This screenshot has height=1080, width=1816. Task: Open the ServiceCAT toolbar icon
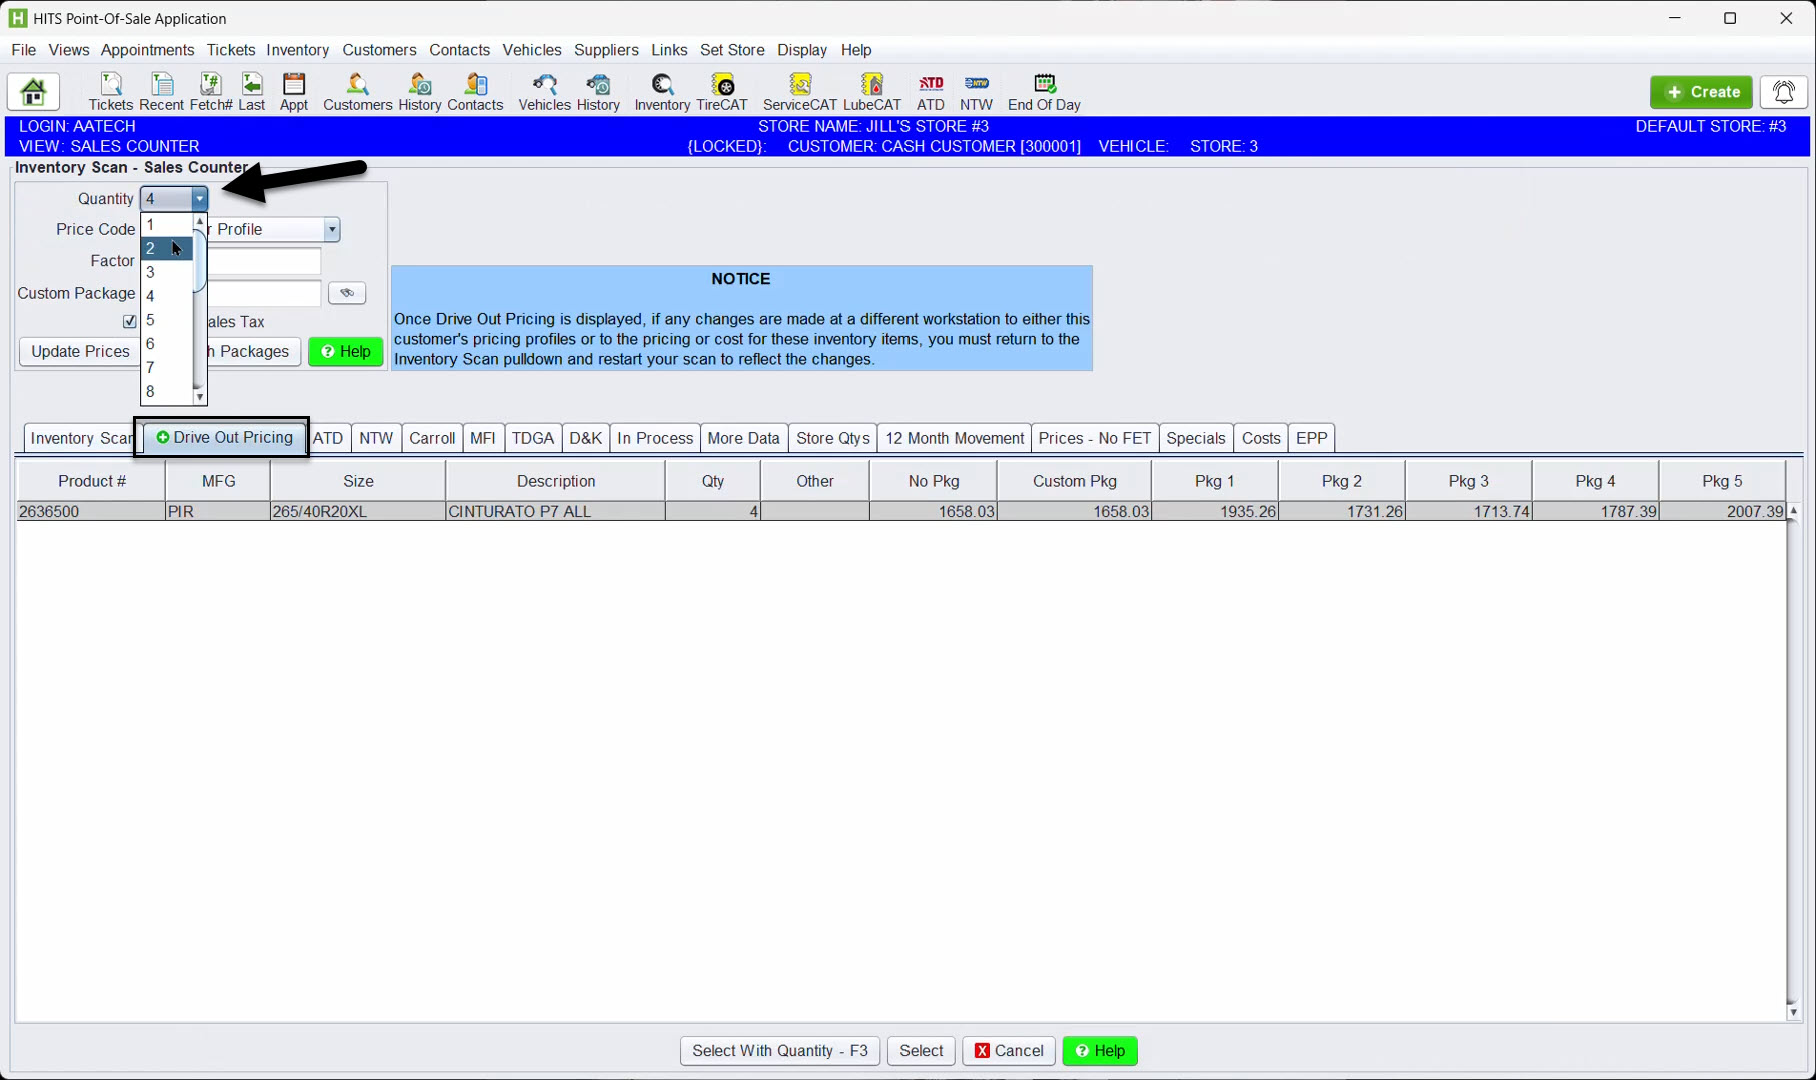pyautogui.click(x=799, y=92)
